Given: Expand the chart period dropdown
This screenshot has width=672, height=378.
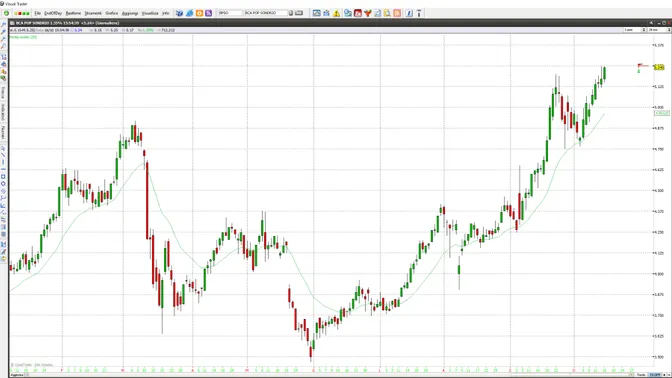Looking at the screenshot, I should (x=635, y=30).
